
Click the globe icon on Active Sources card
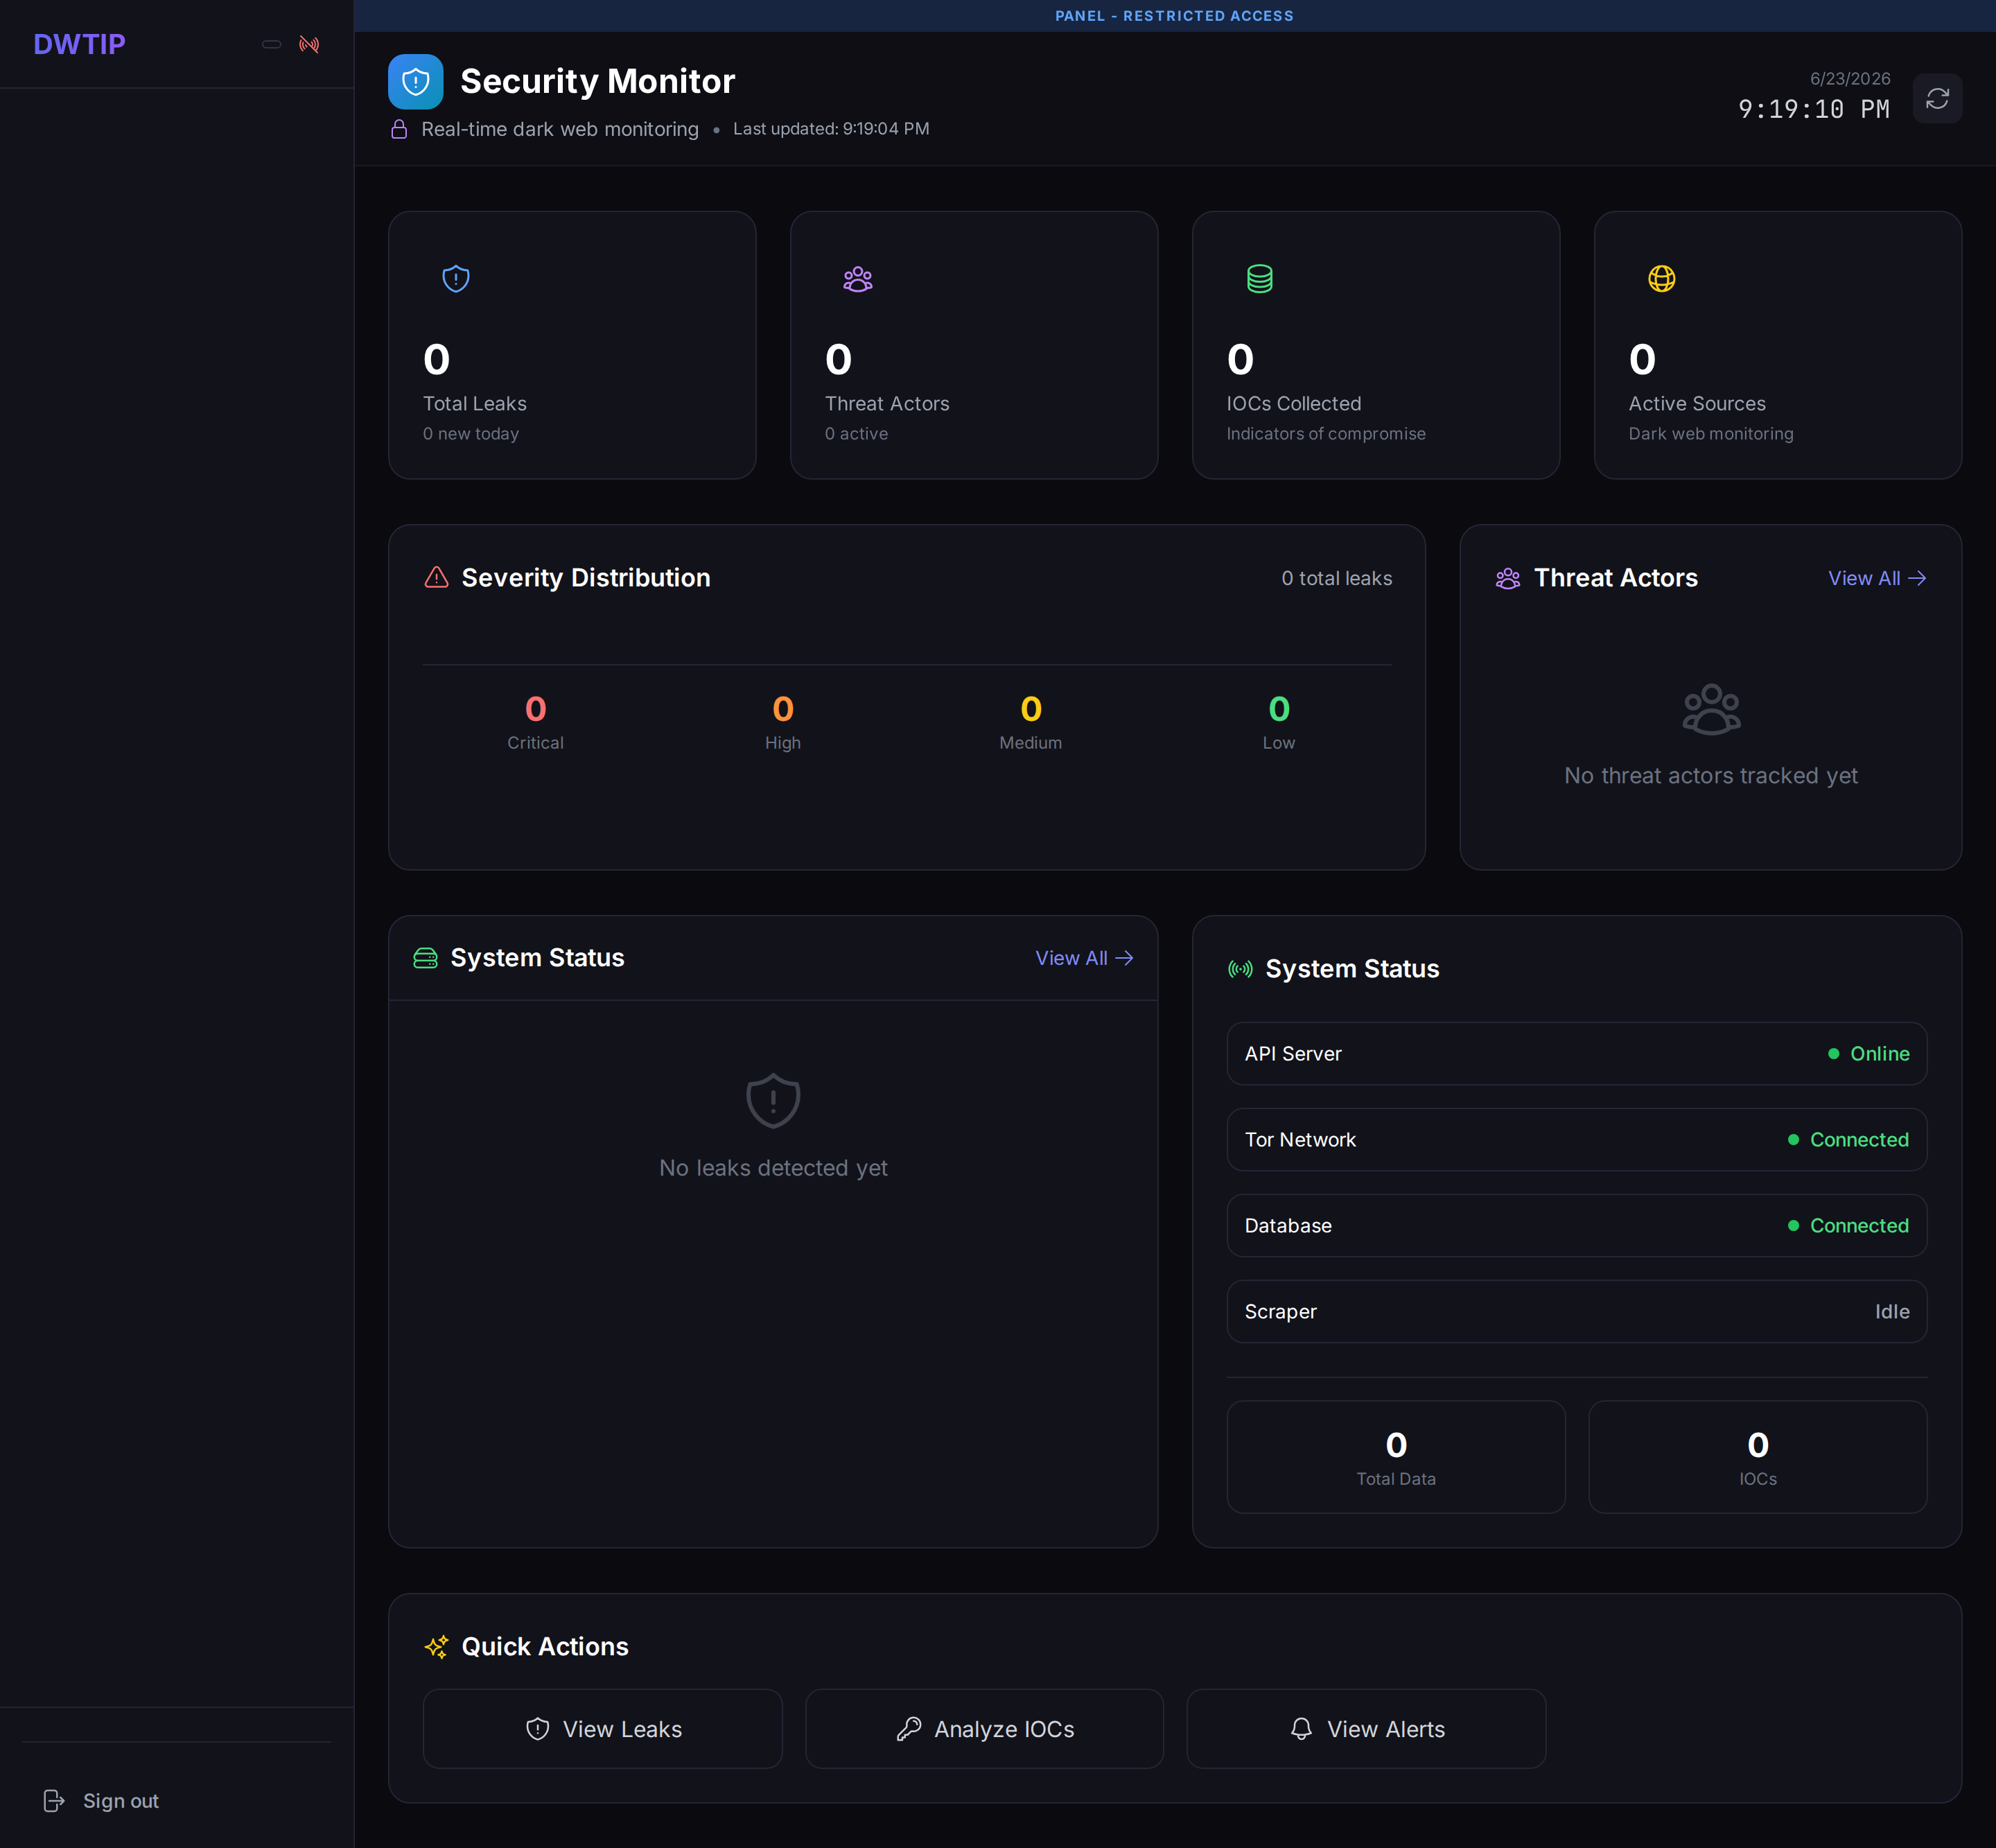[1662, 278]
